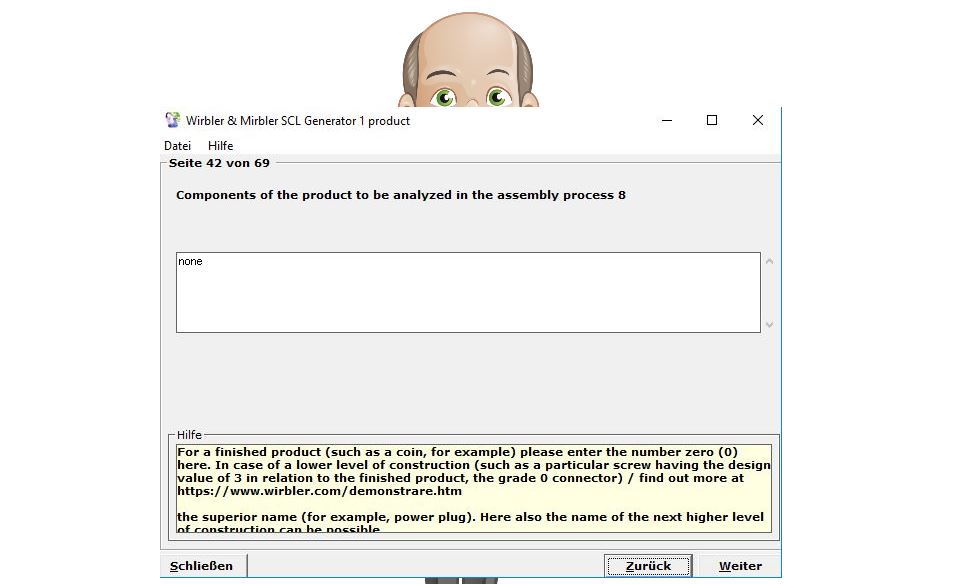The image size is (957, 584).
Task: Click the "Seite 42 von 69" page label
Action: [219, 163]
